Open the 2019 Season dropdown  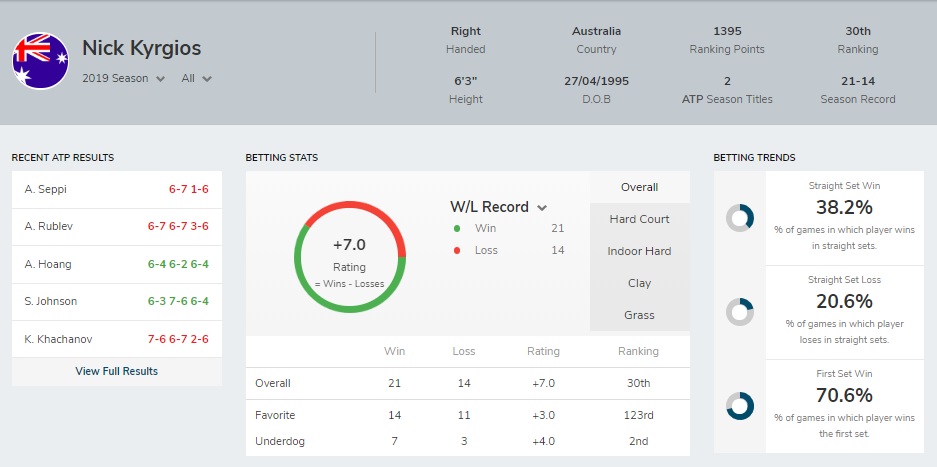124,78
